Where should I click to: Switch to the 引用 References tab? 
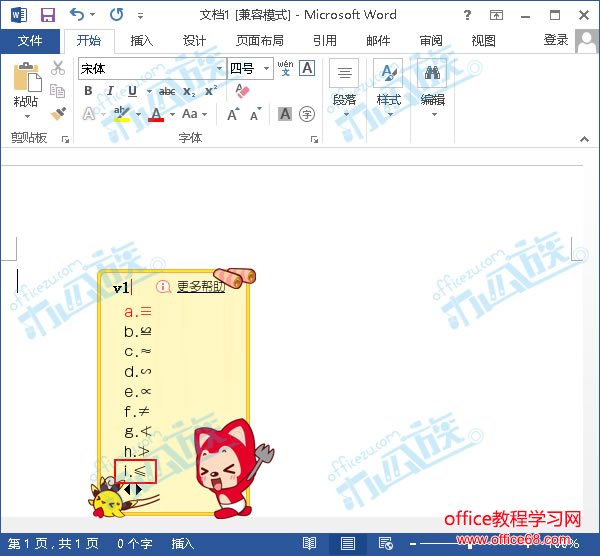325,41
